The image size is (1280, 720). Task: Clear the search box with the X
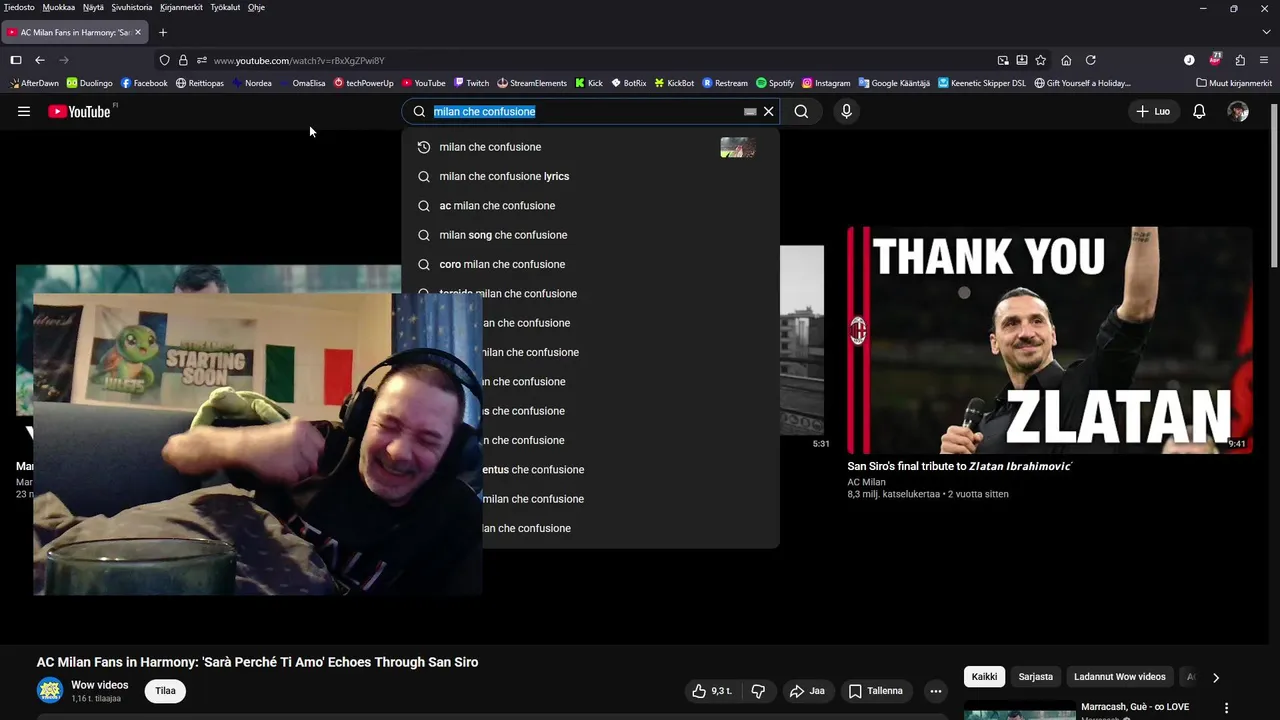[769, 111]
